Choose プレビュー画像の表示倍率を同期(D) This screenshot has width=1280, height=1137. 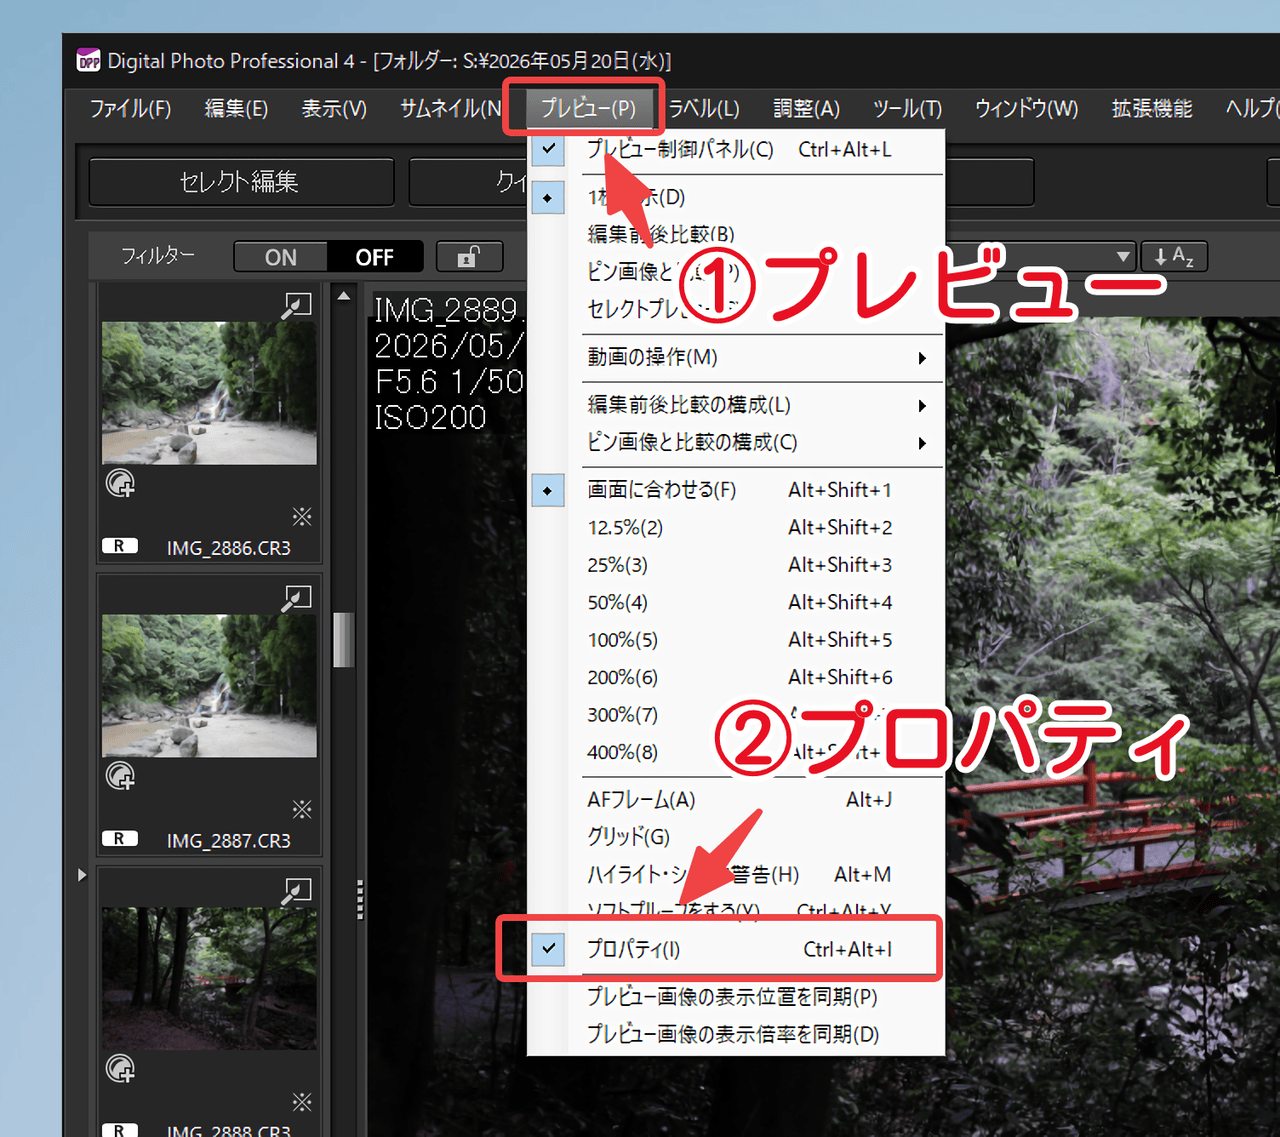[736, 1034]
